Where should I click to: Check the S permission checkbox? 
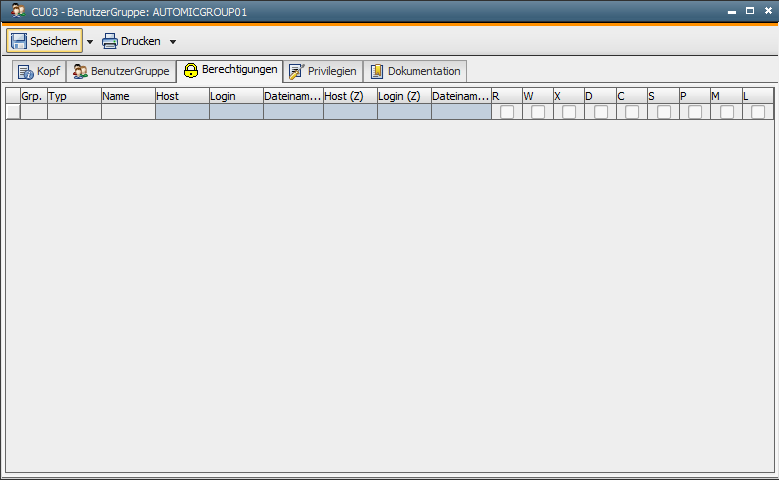tap(664, 112)
